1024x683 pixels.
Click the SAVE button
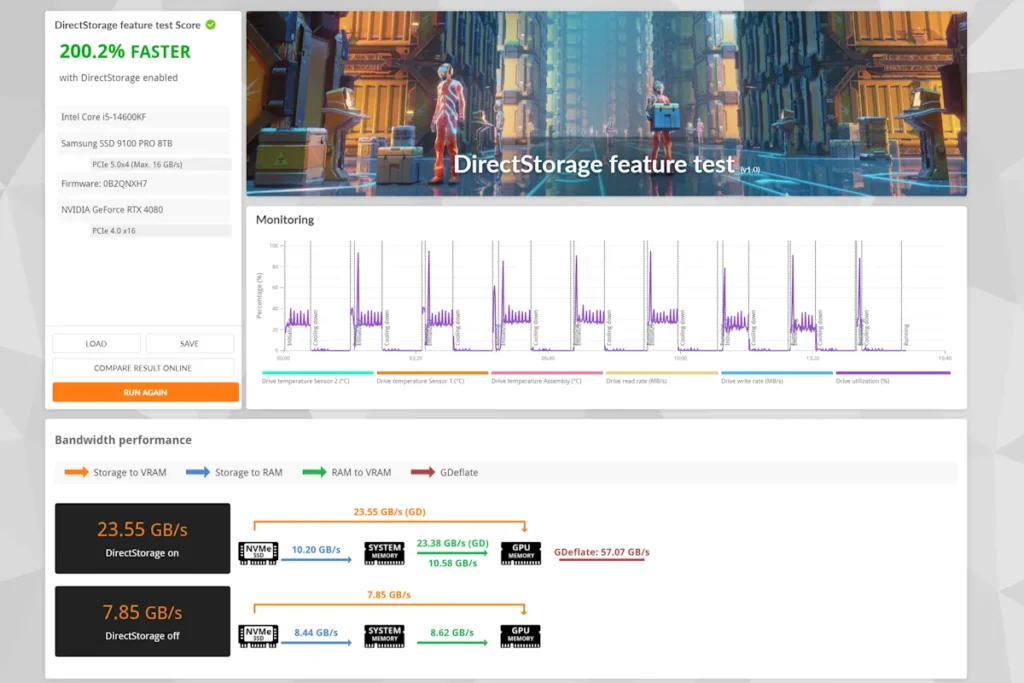point(189,343)
